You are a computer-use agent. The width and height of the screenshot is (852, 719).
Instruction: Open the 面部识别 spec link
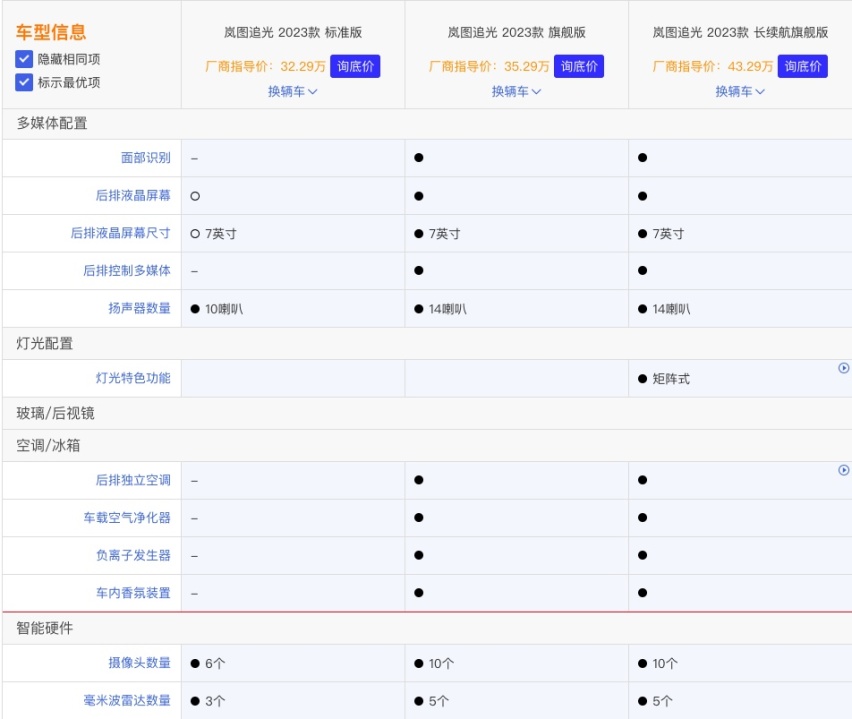click(x=146, y=158)
